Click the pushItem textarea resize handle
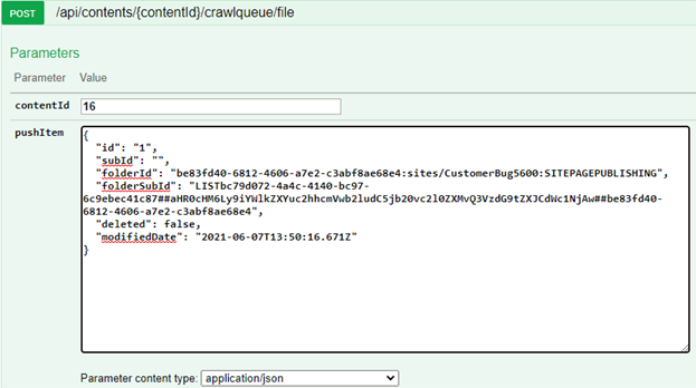 (x=685, y=348)
